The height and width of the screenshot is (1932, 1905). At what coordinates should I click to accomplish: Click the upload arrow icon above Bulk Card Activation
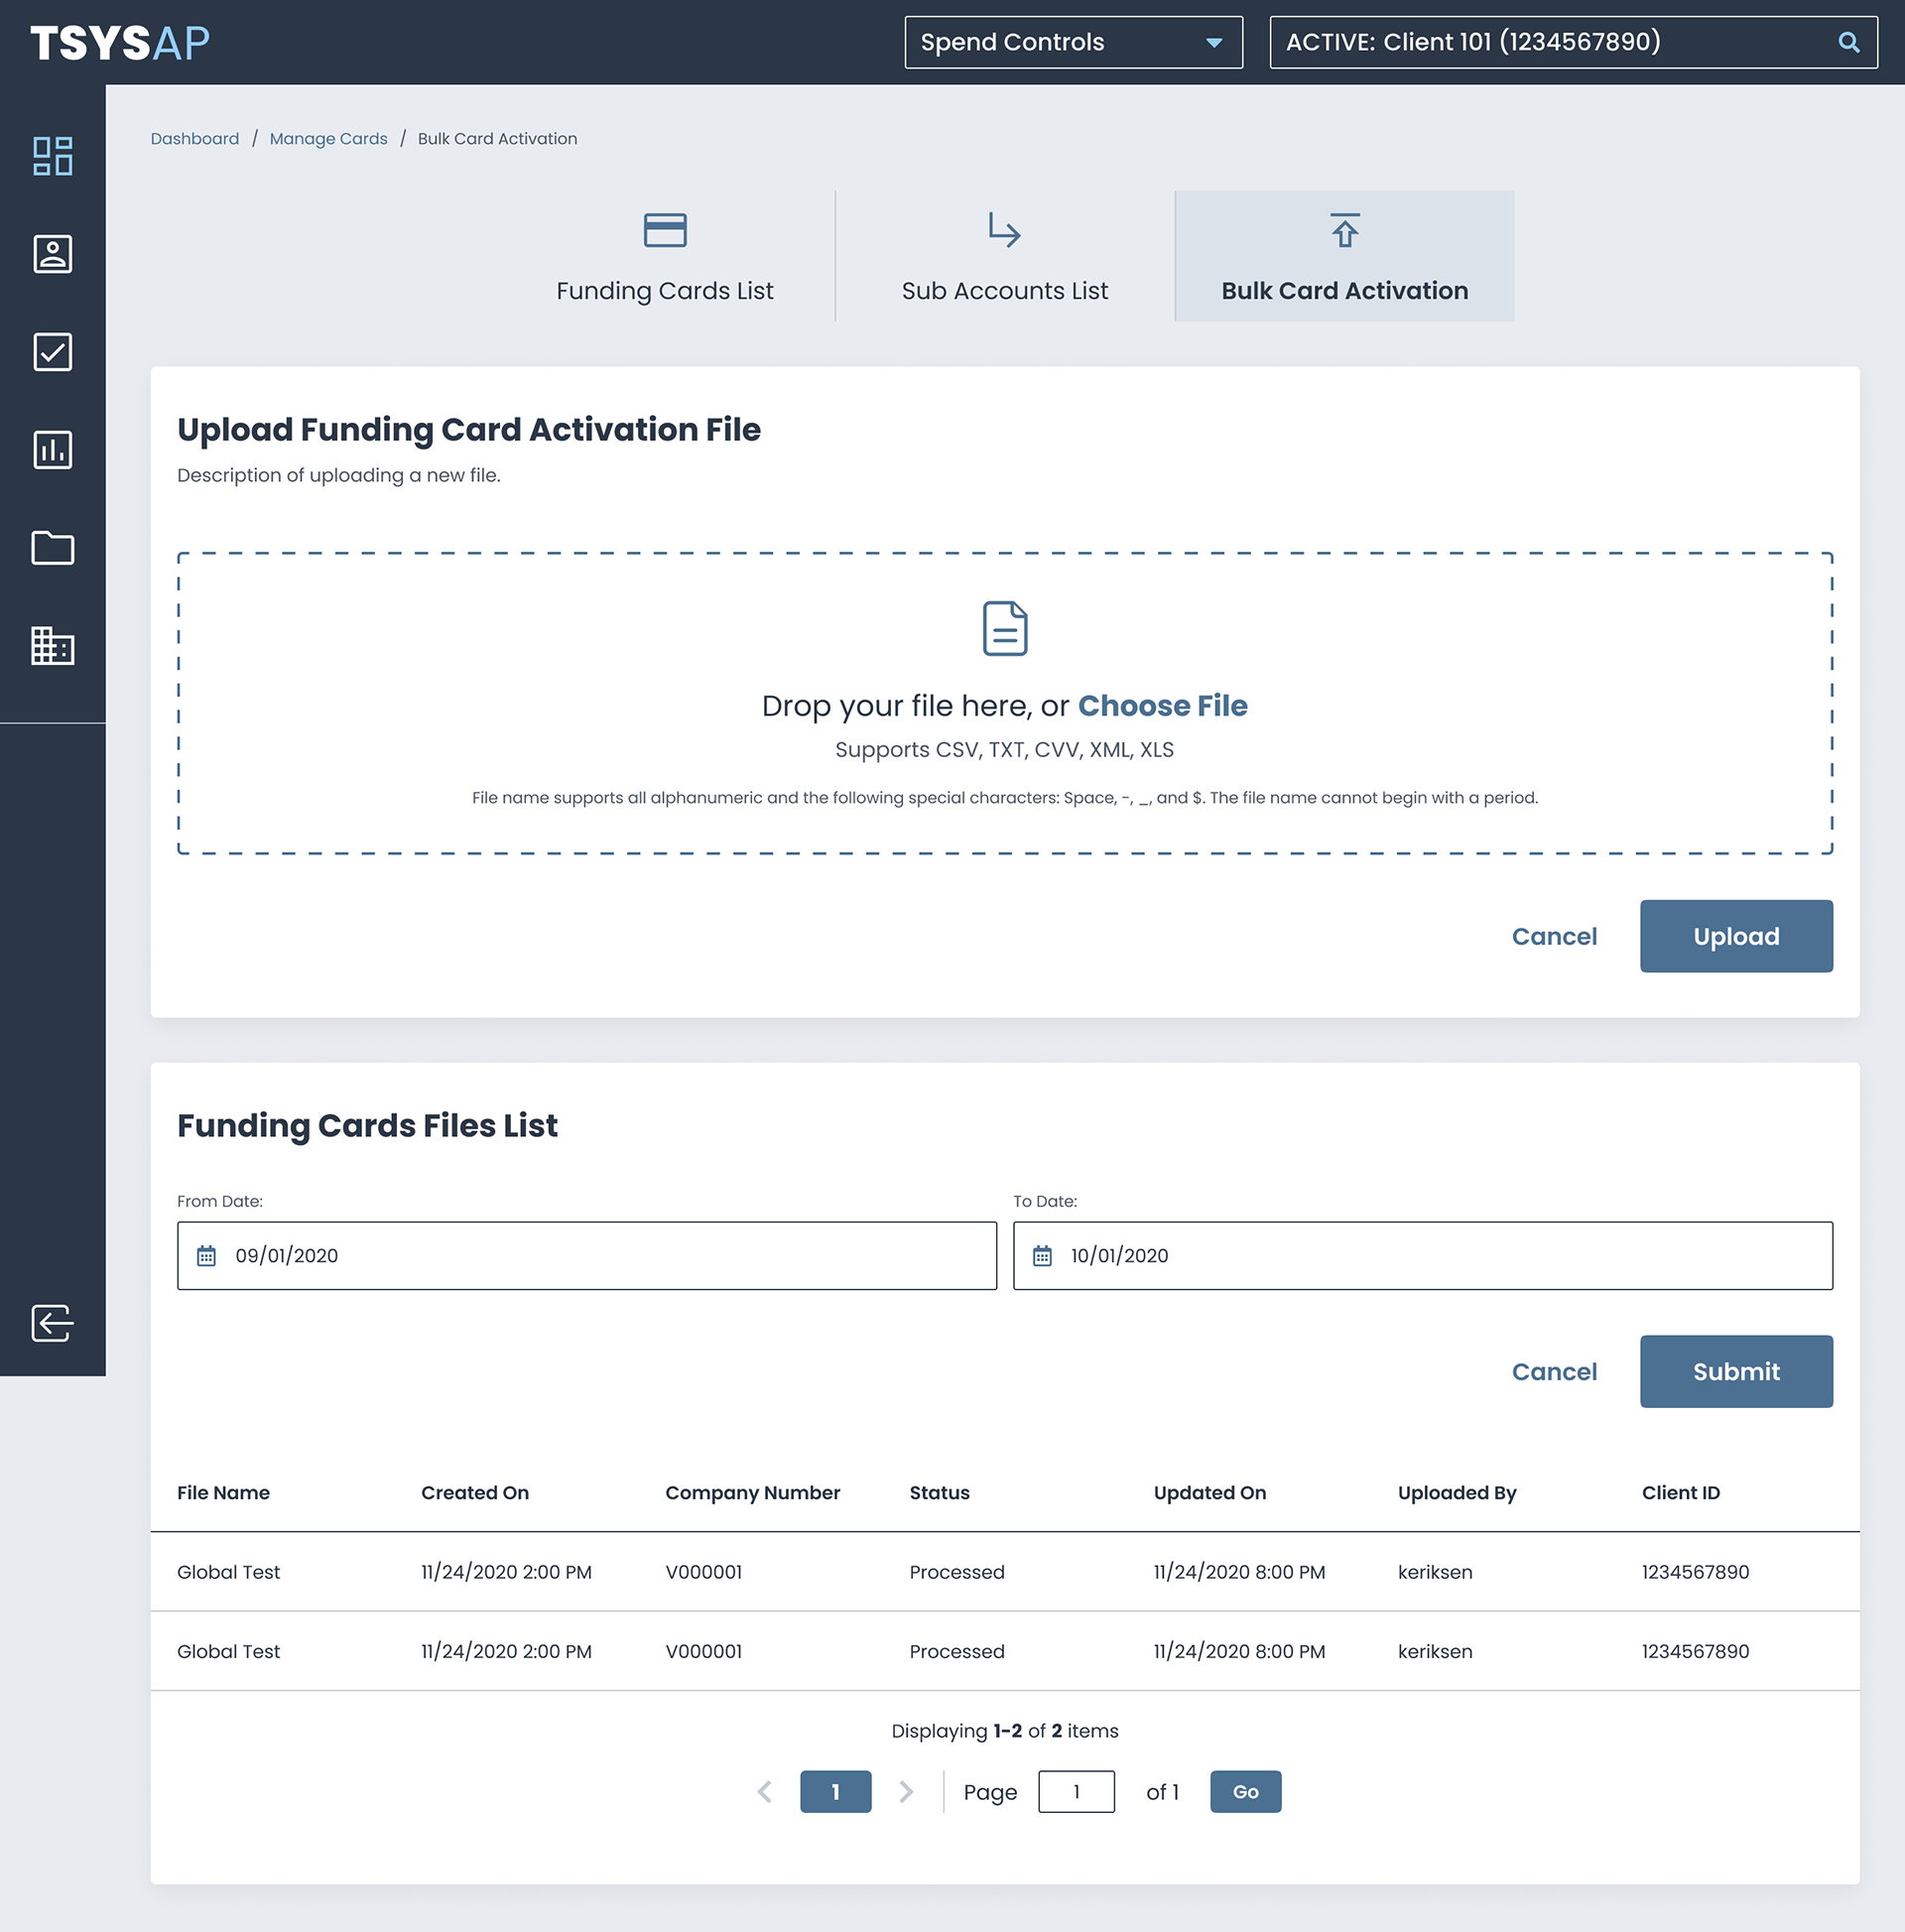click(x=1344, y=230)
